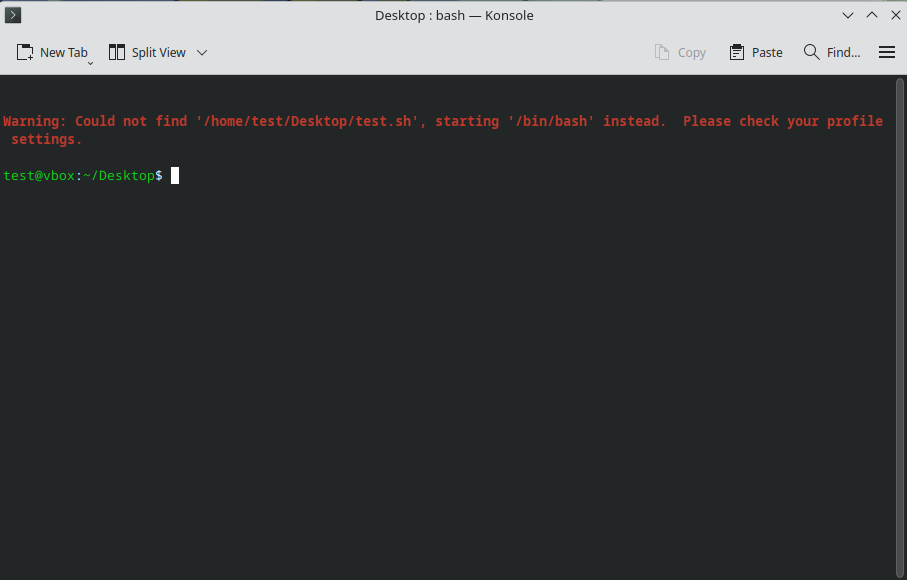Click the Split View button

click(148, 53)
